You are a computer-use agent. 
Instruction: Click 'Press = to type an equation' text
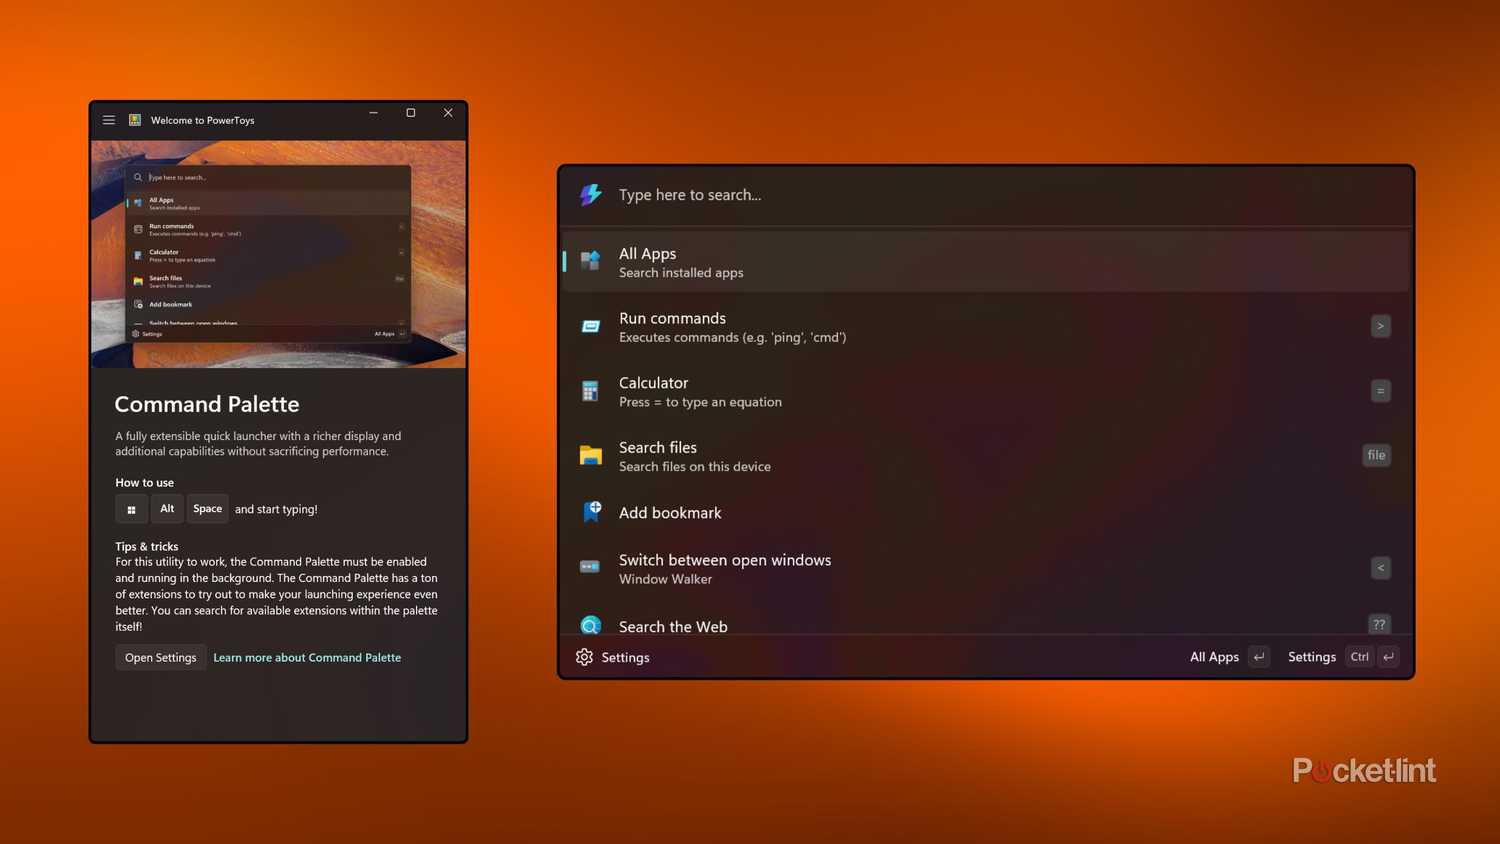click(700, 402)
